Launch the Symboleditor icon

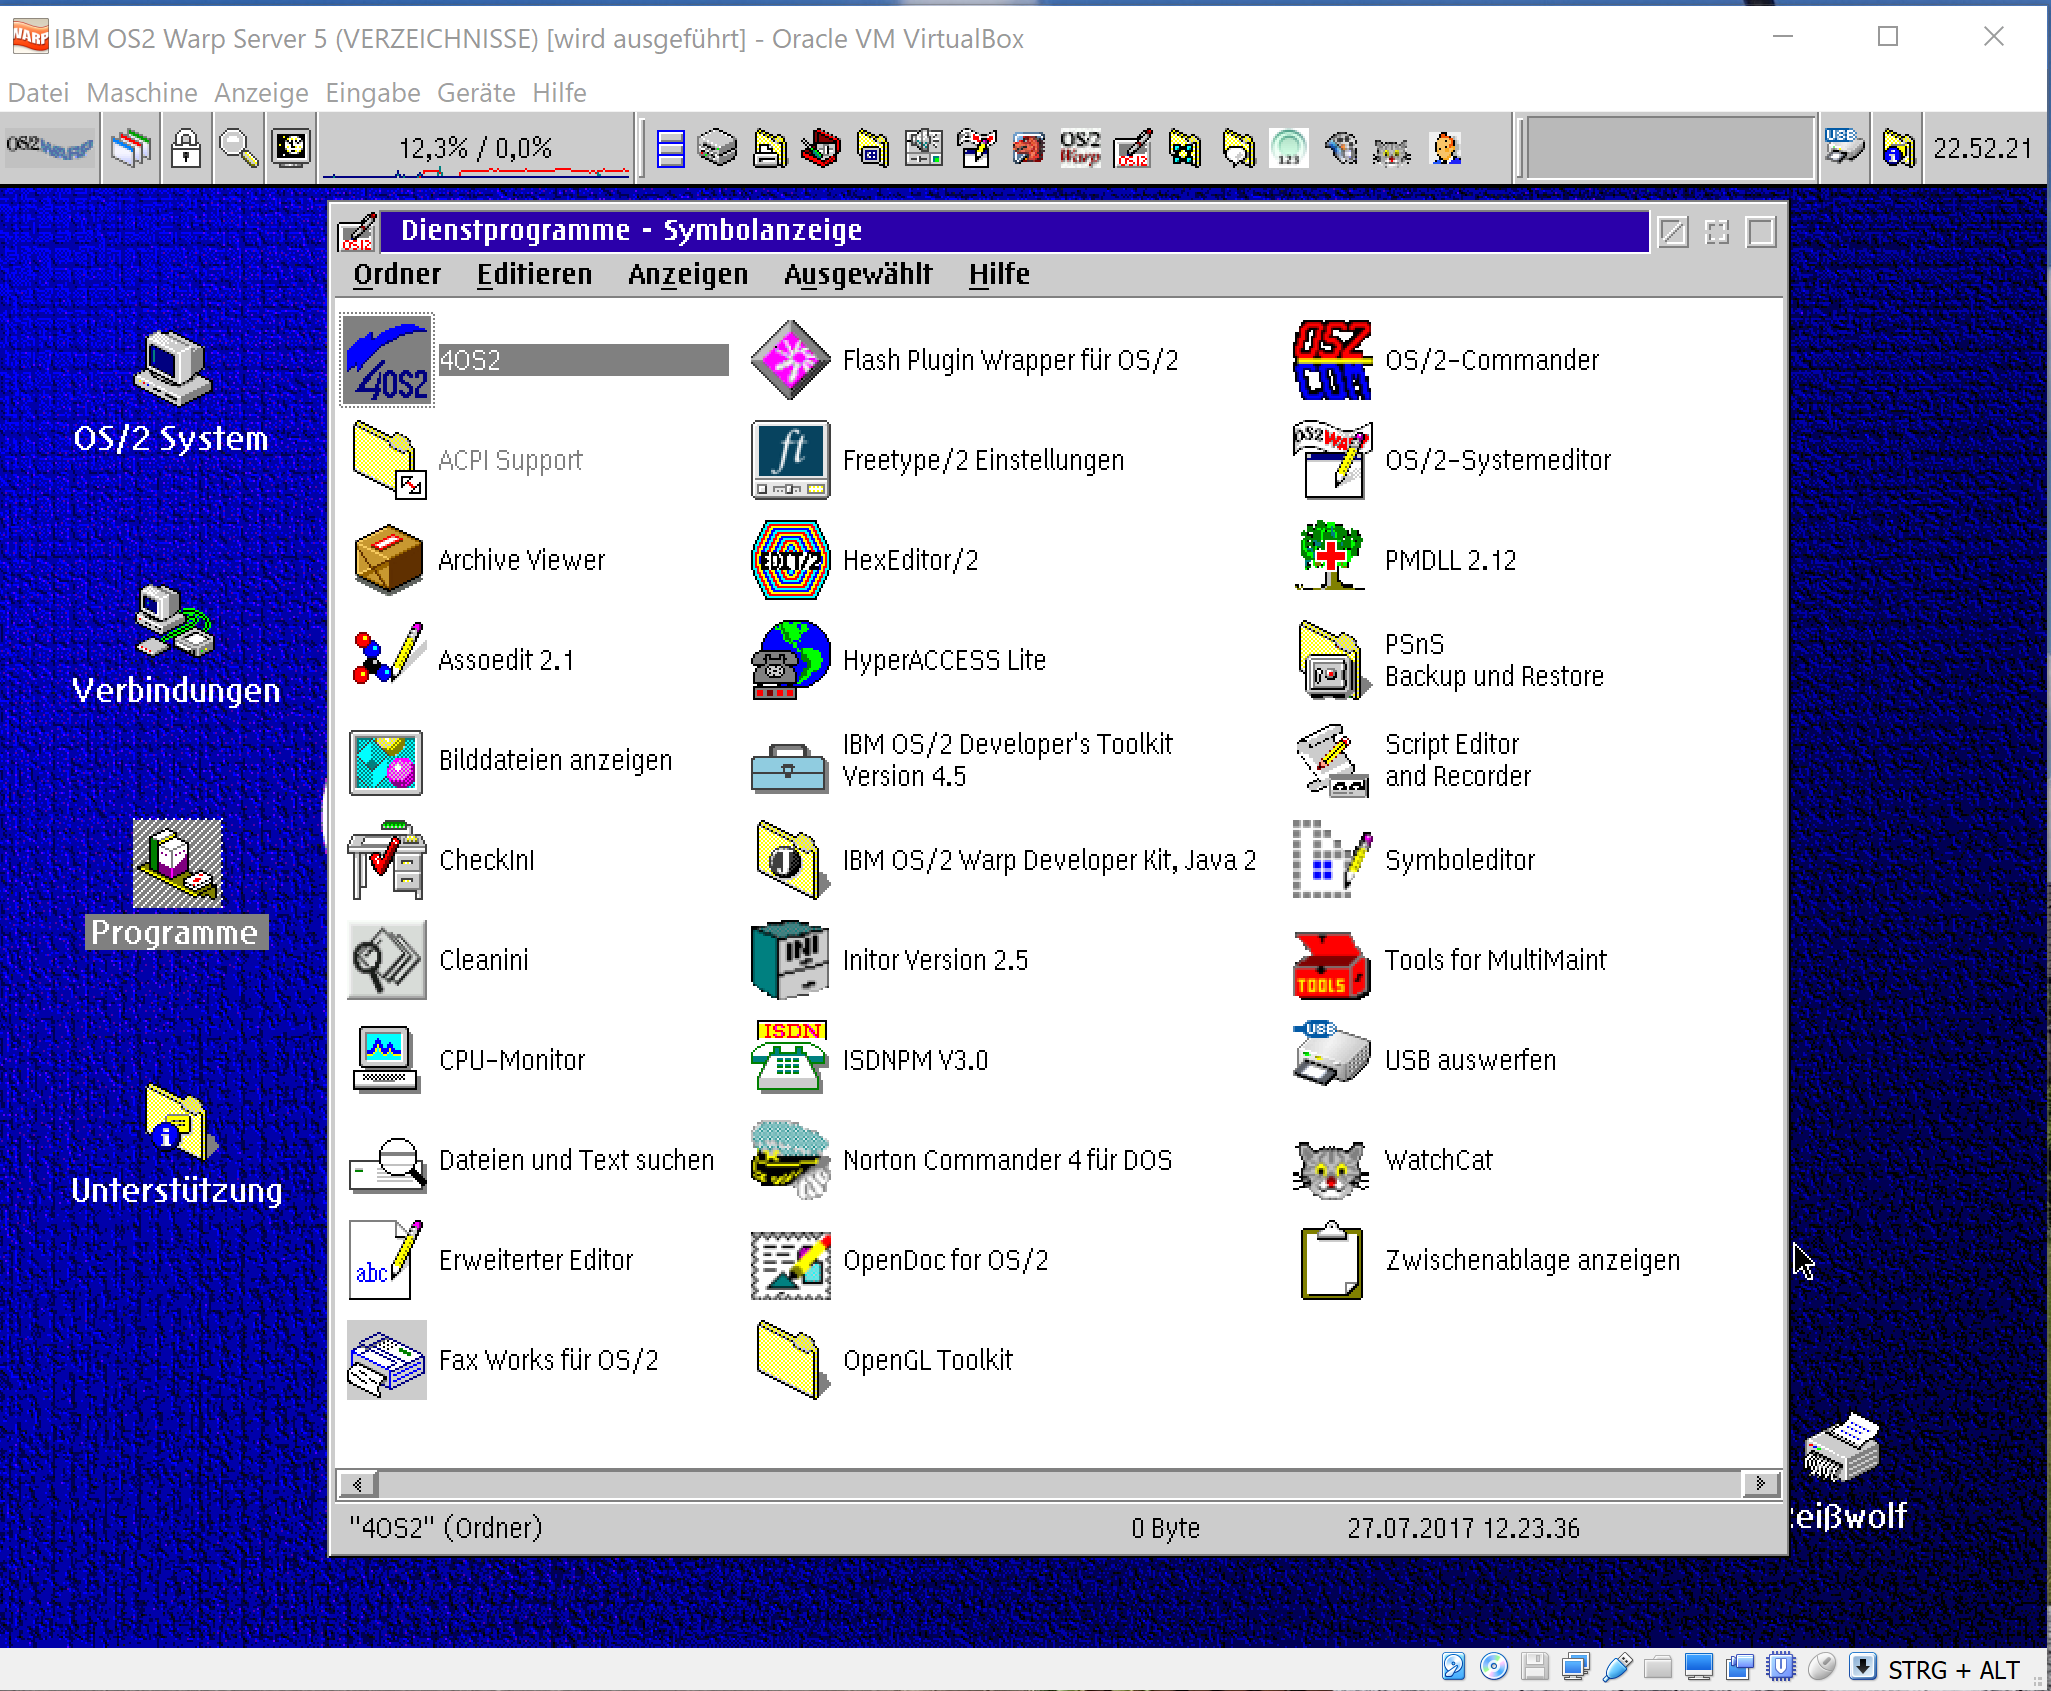(x=1331, y=860)
